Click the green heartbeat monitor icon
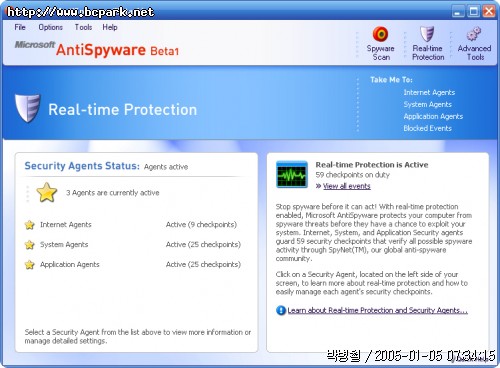 292,174
